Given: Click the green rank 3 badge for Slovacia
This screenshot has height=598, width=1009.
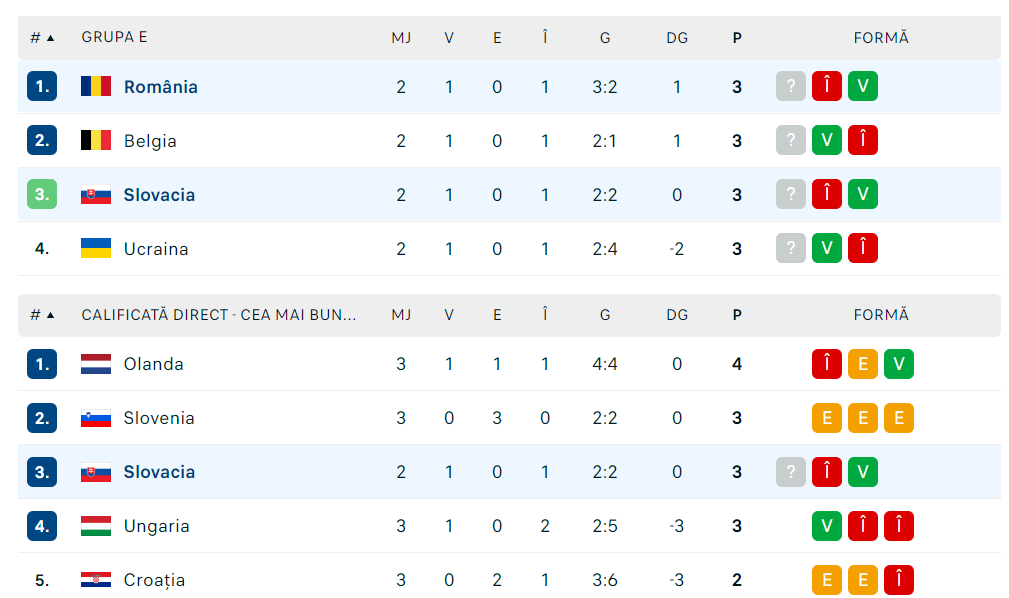Looking at the screenshot, I should click(x=42, y=195).
